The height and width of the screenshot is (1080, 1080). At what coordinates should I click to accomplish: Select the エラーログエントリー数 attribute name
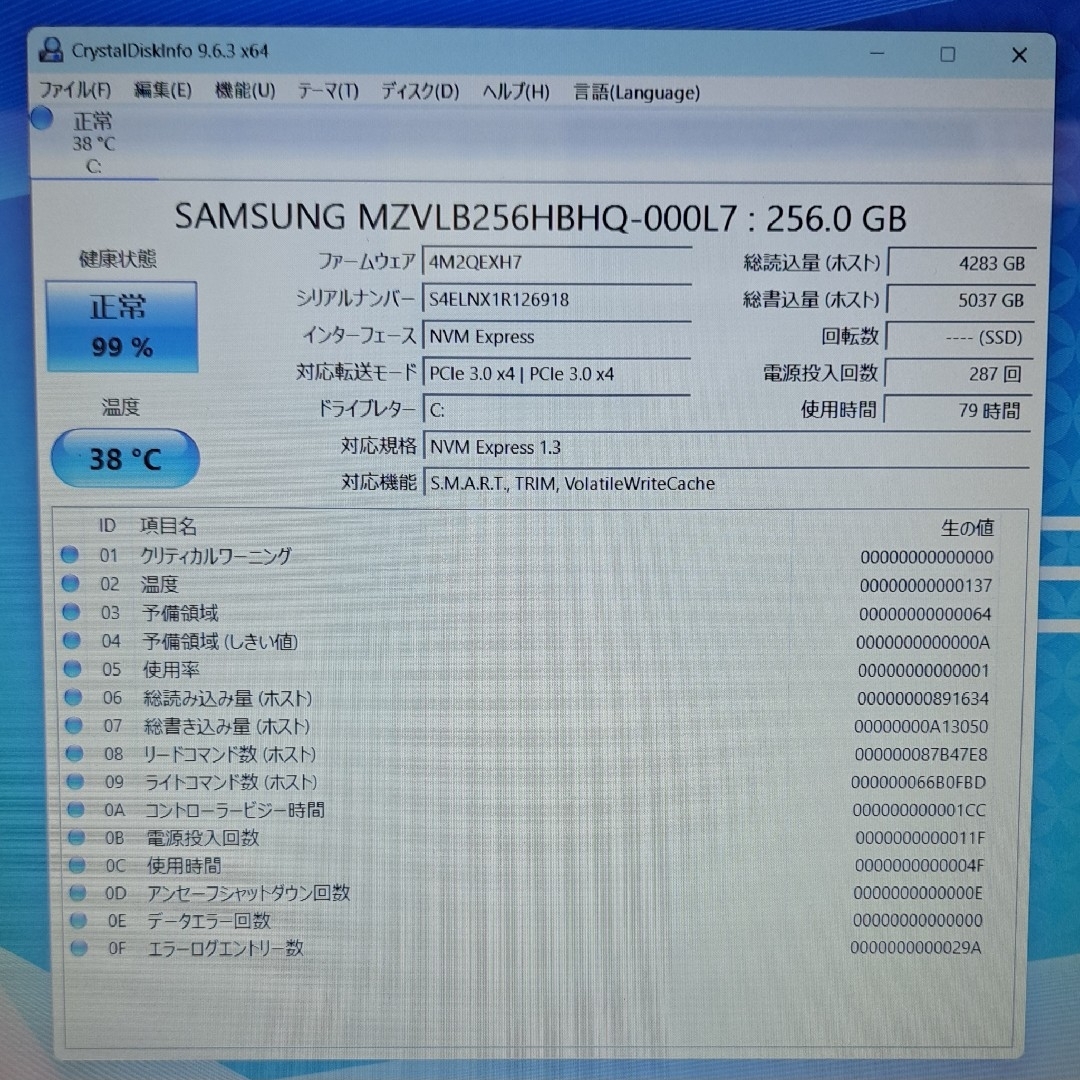click(225, 948)
